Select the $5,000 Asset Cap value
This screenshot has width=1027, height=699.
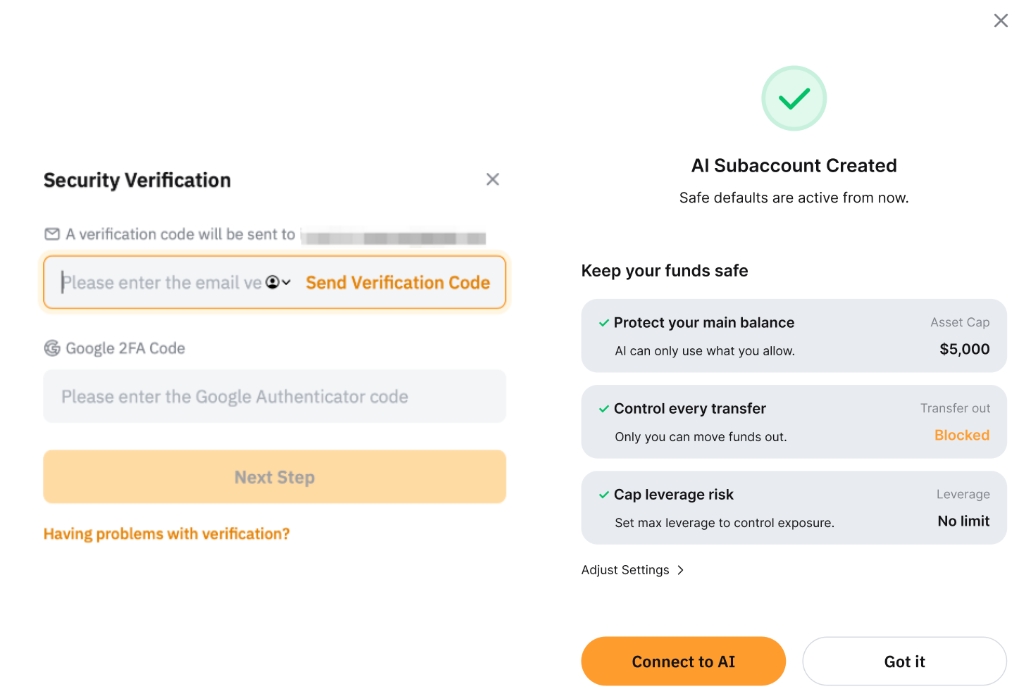pos(964,349)
